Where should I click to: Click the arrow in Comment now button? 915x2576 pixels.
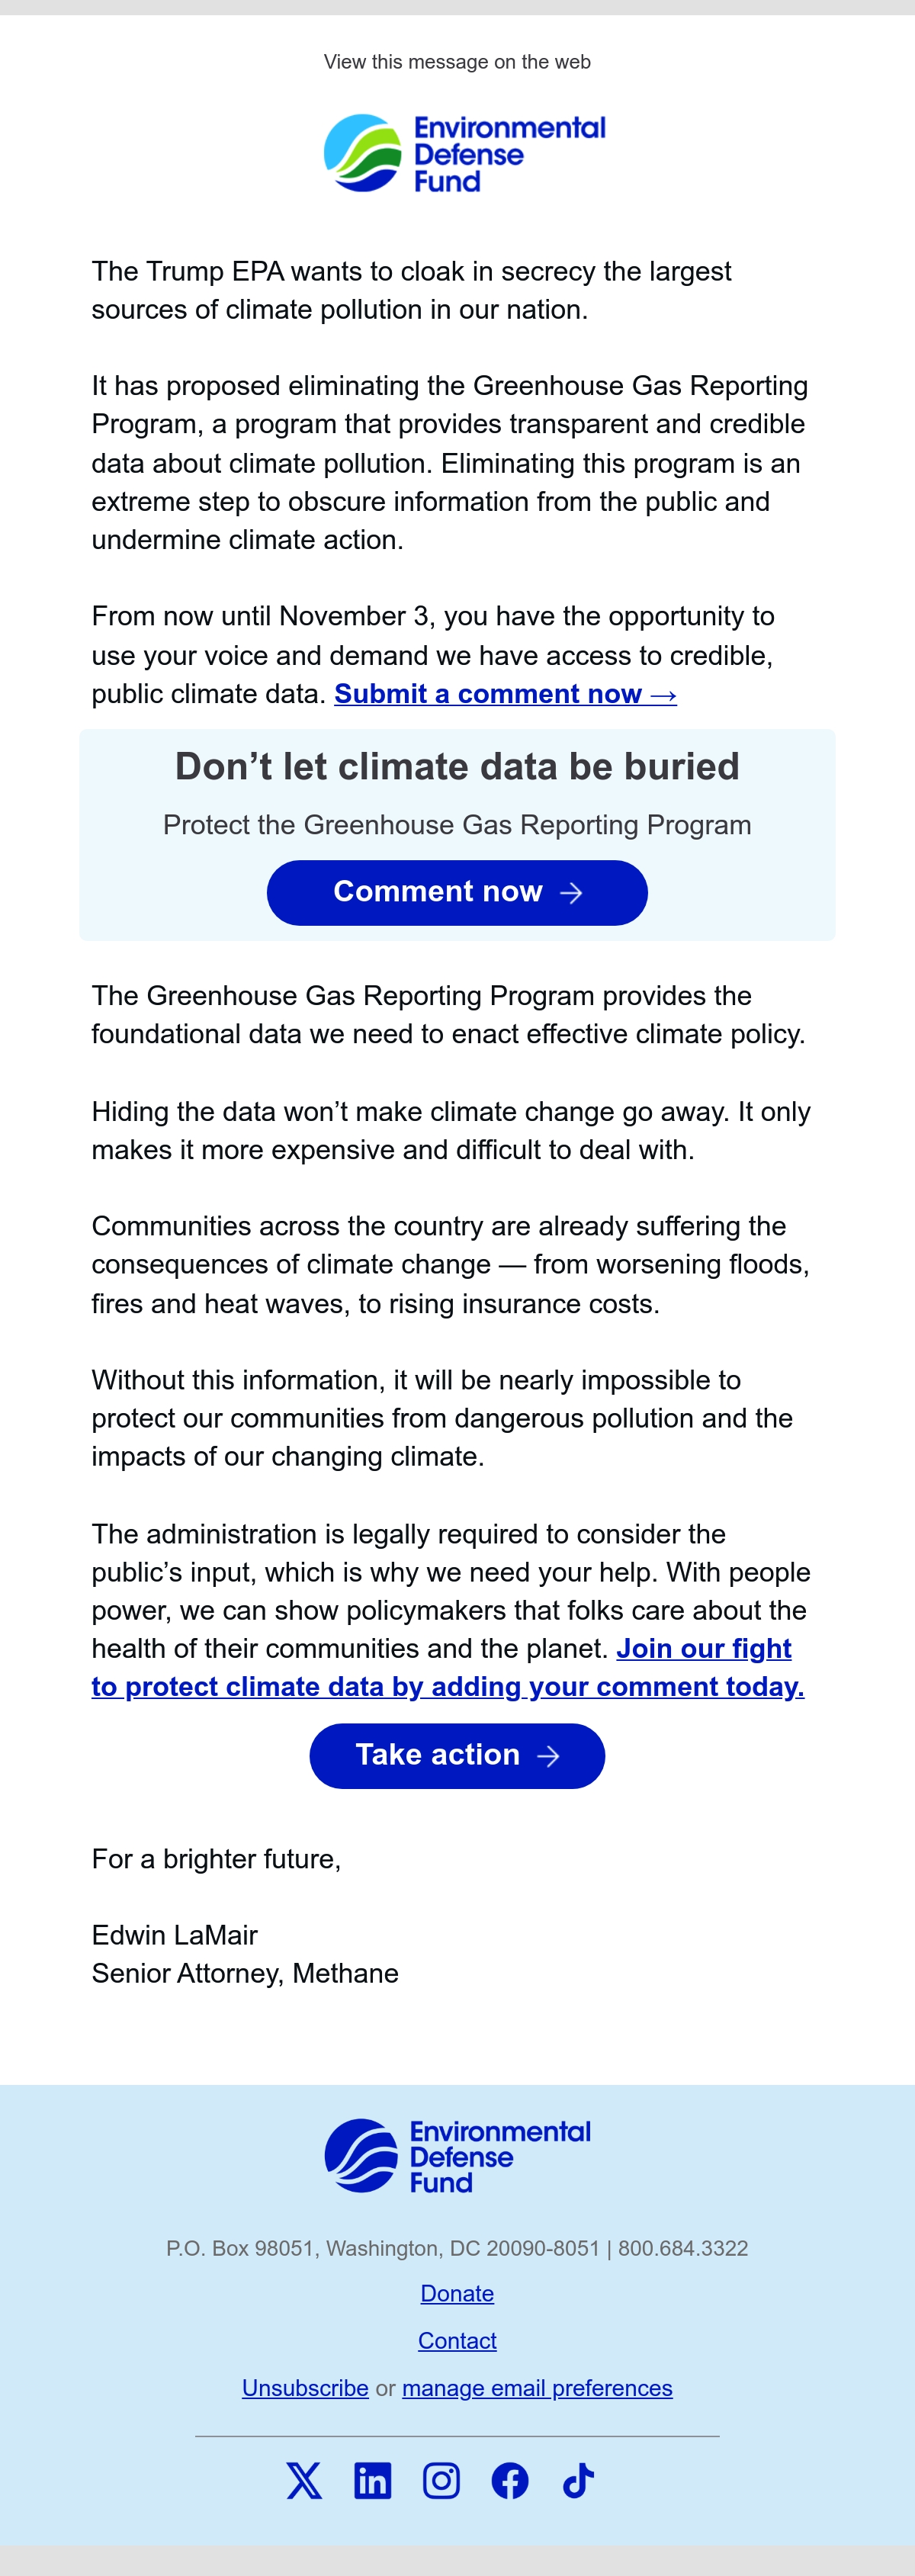571,893
